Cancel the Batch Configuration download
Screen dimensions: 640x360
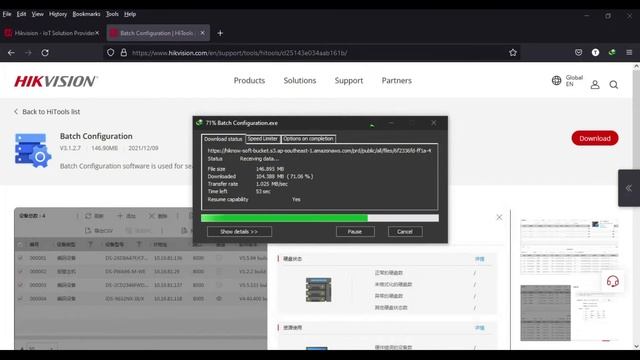click(405, 231)
